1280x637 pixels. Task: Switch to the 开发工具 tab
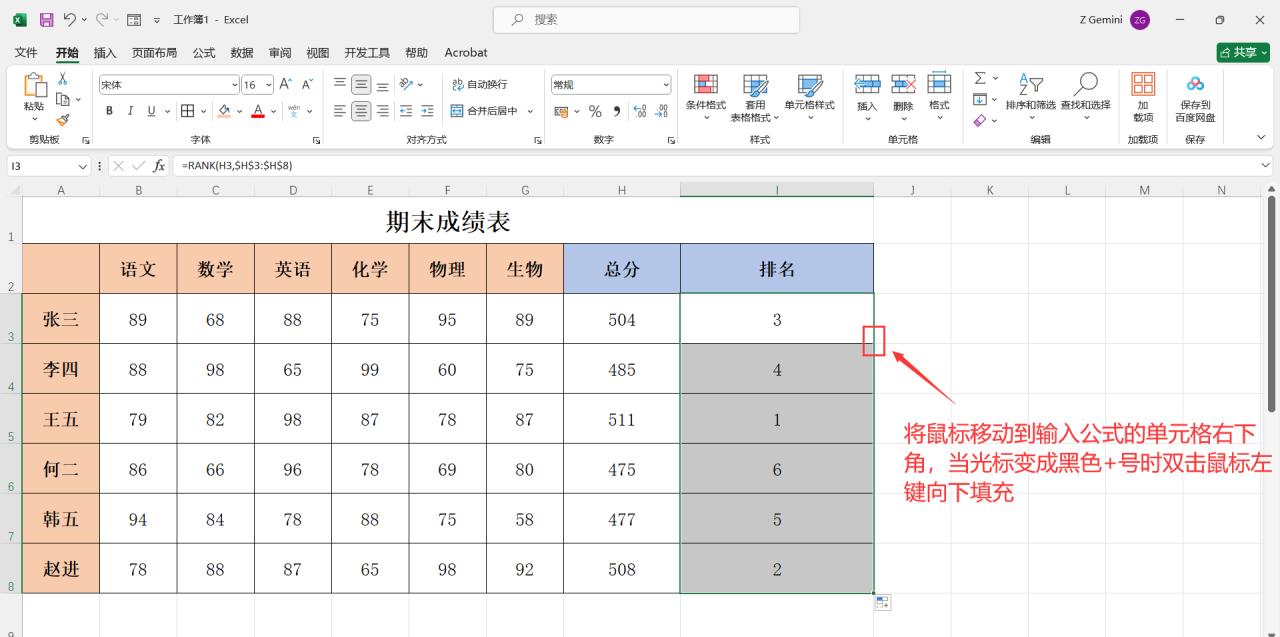[367, 52]
